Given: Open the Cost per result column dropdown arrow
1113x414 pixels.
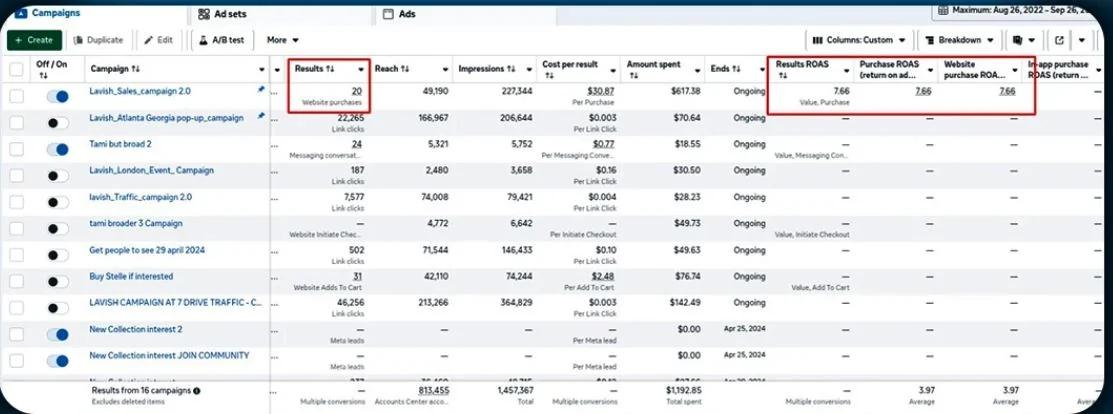Looking at the screenshot, I should [613, 70].
